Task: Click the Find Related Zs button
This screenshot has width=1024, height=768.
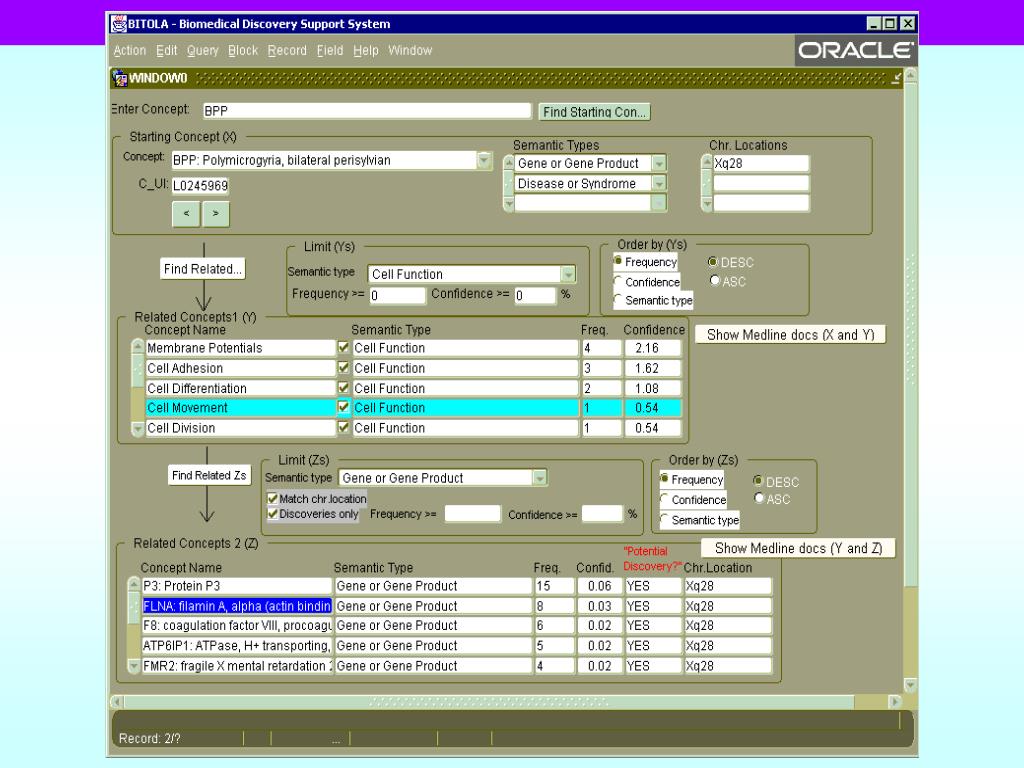Action: tap(209, 475)
